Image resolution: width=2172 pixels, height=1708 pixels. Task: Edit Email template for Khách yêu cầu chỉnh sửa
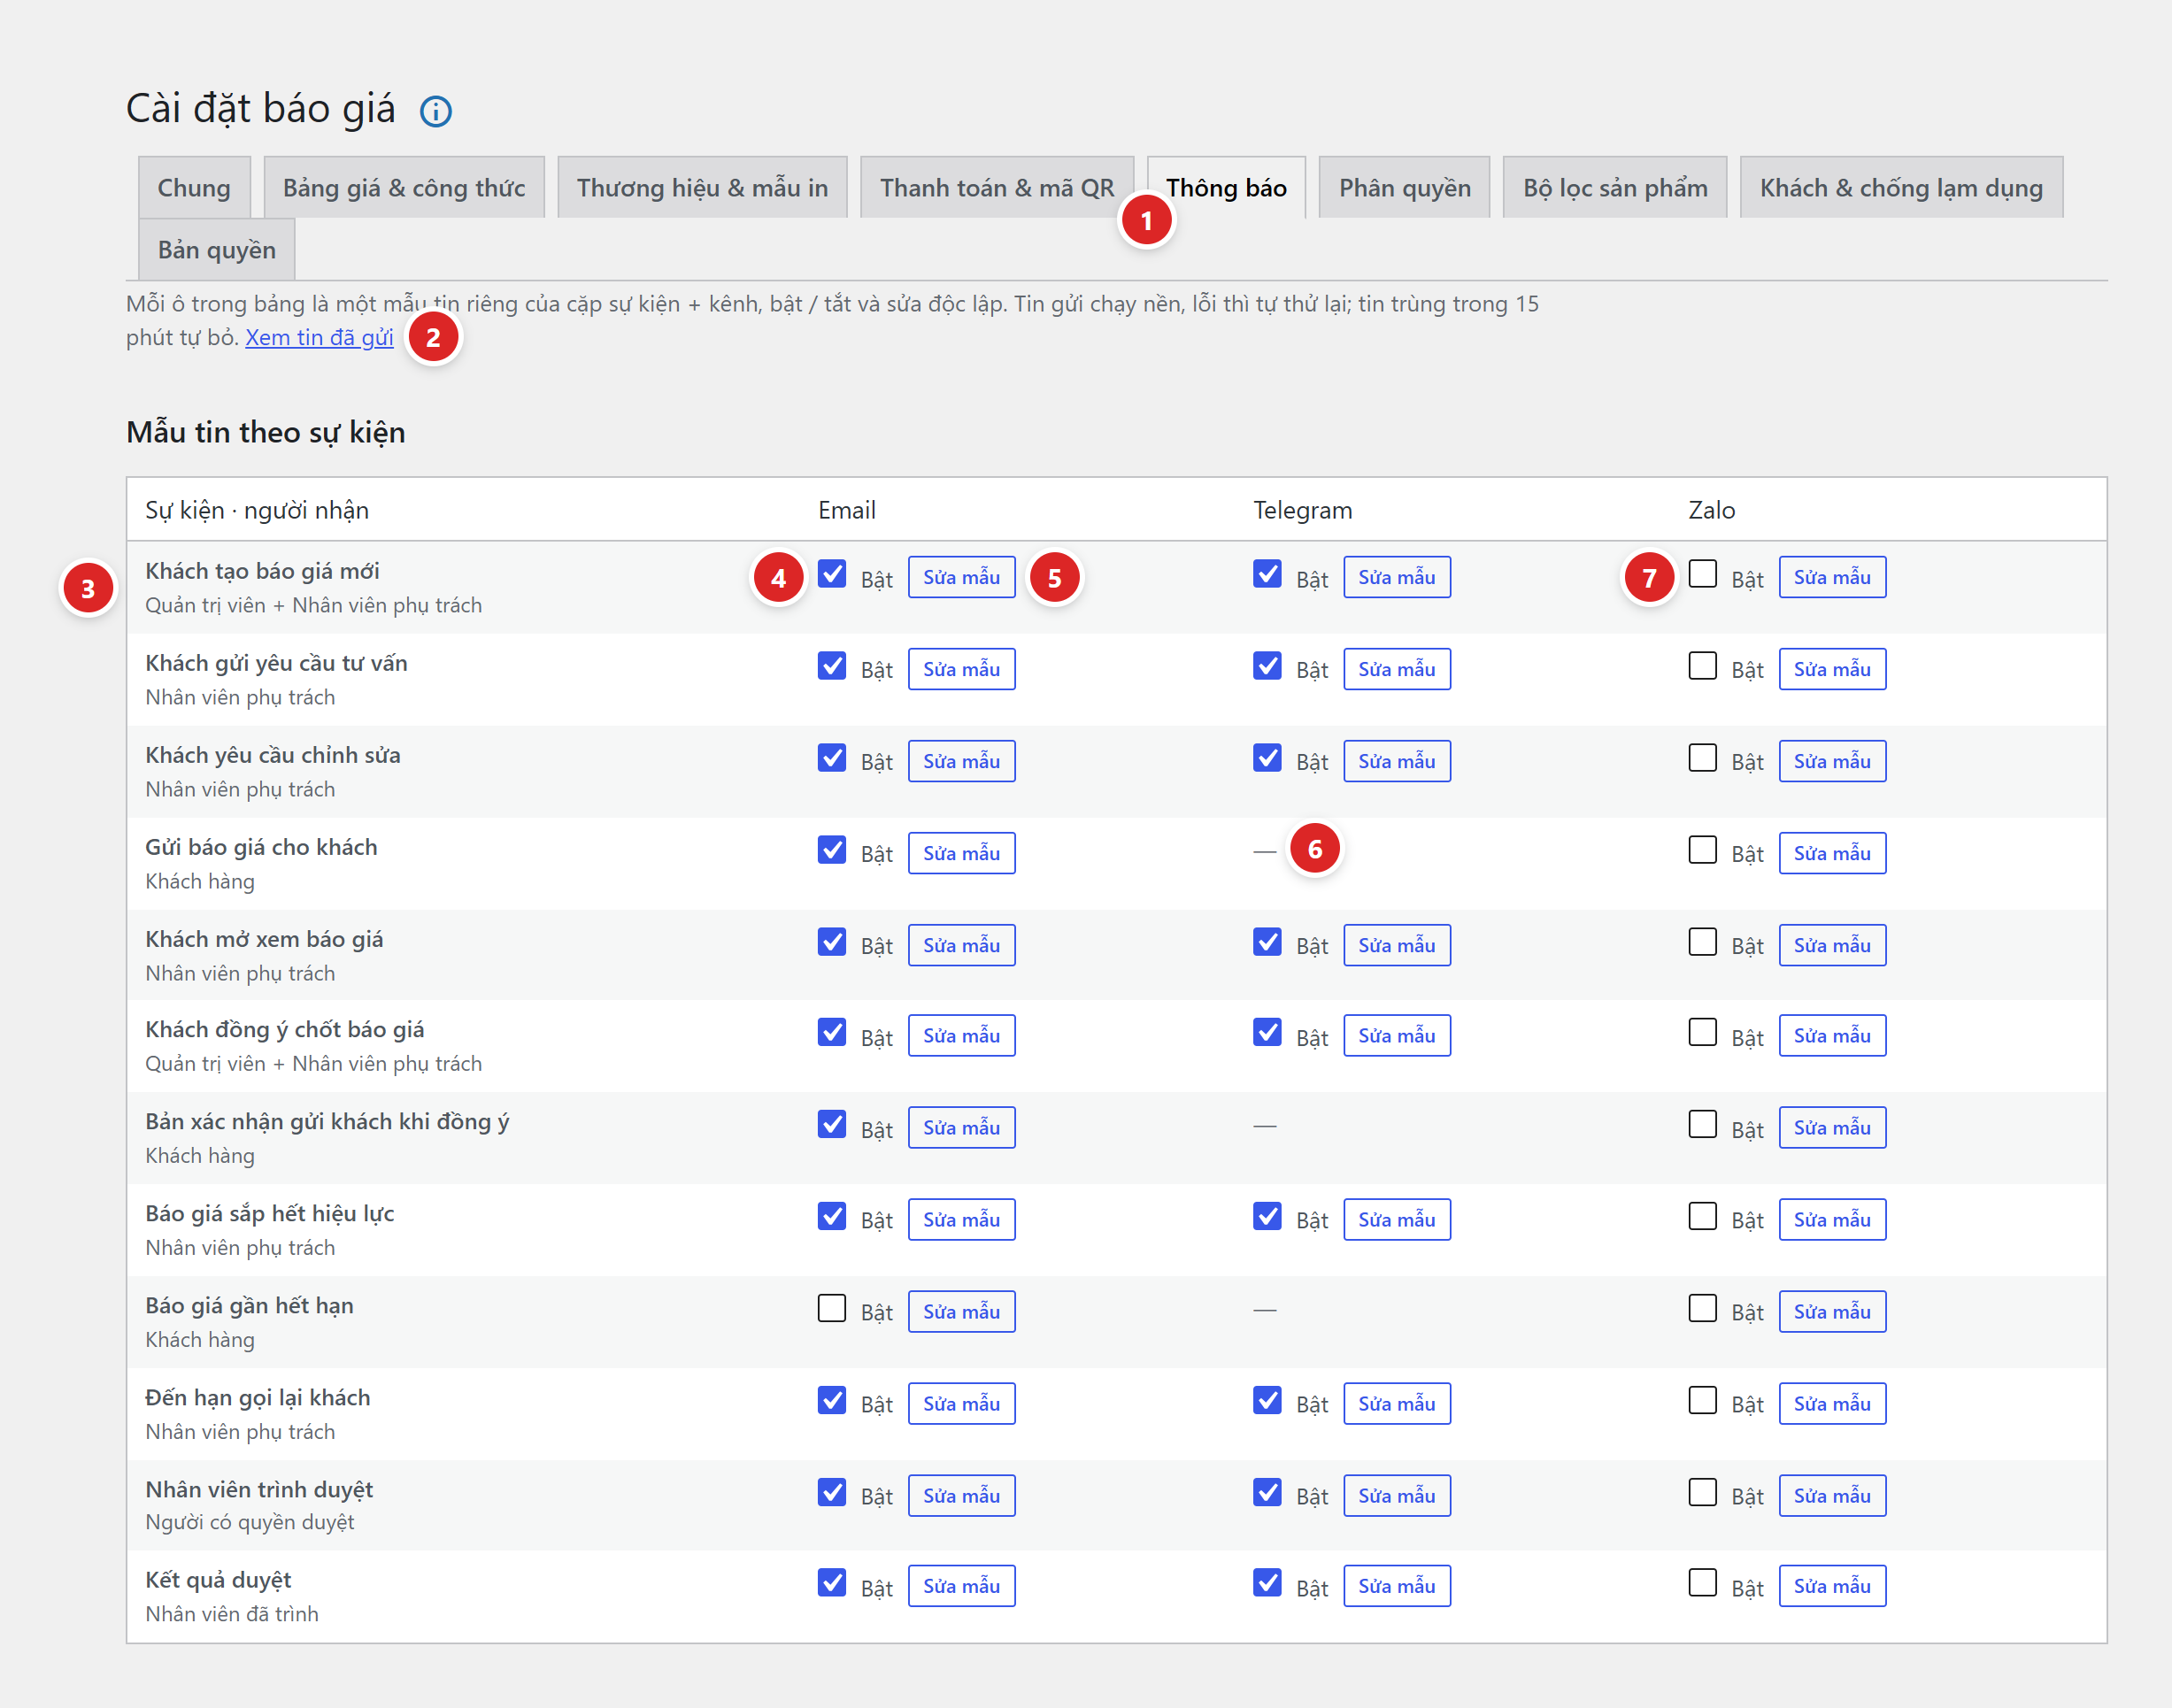(x=962, y=761)
